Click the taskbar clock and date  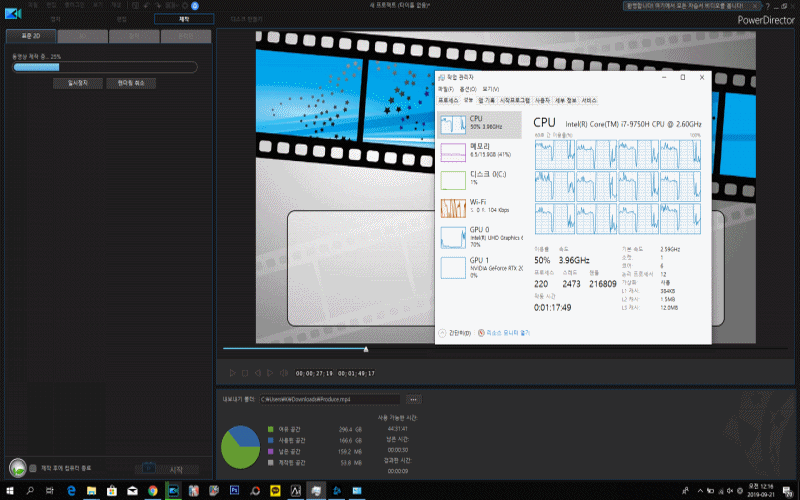761,491
